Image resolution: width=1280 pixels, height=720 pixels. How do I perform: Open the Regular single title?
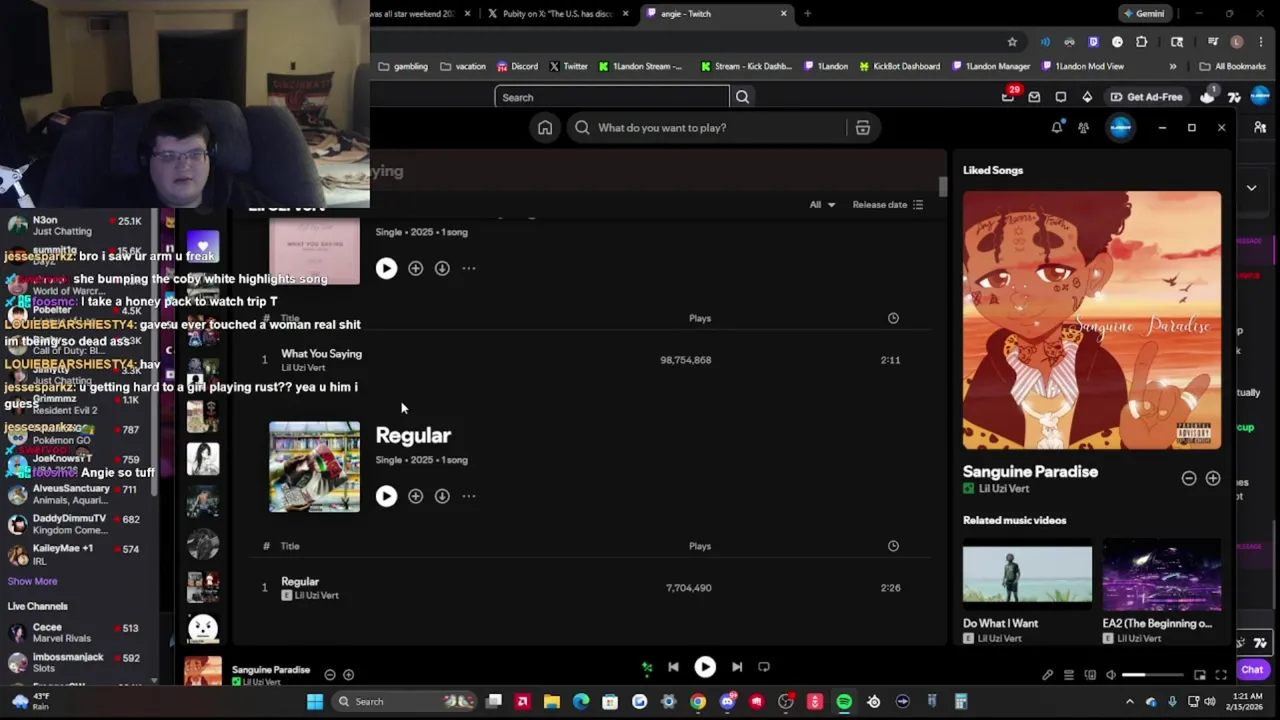click(x=413, y=435)
